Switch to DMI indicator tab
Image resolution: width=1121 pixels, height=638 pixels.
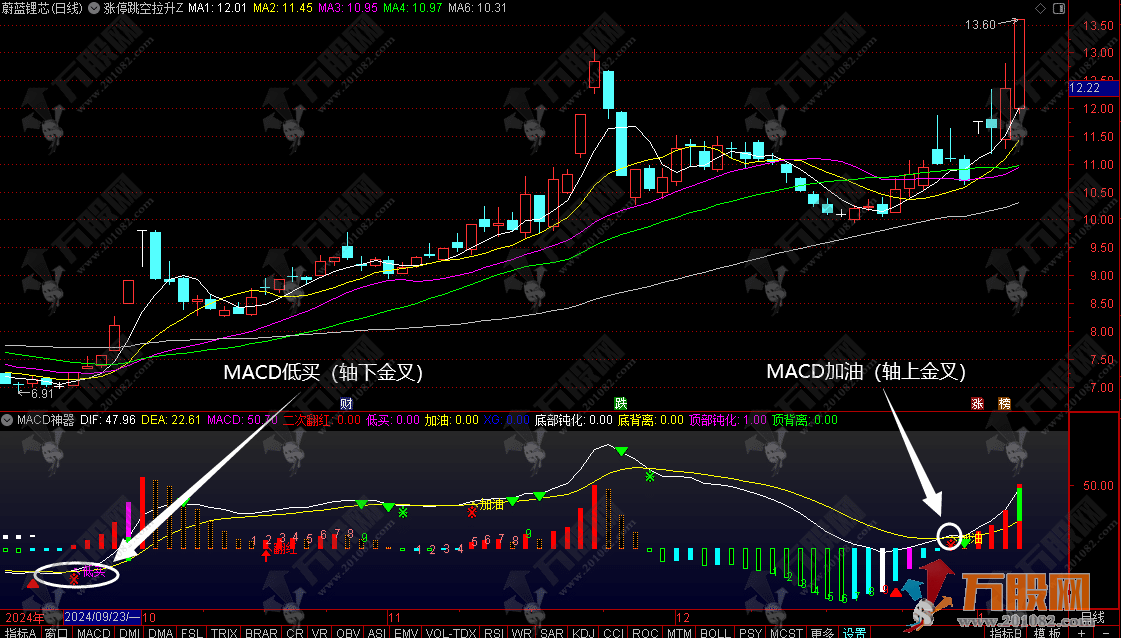tap(129, 632)
